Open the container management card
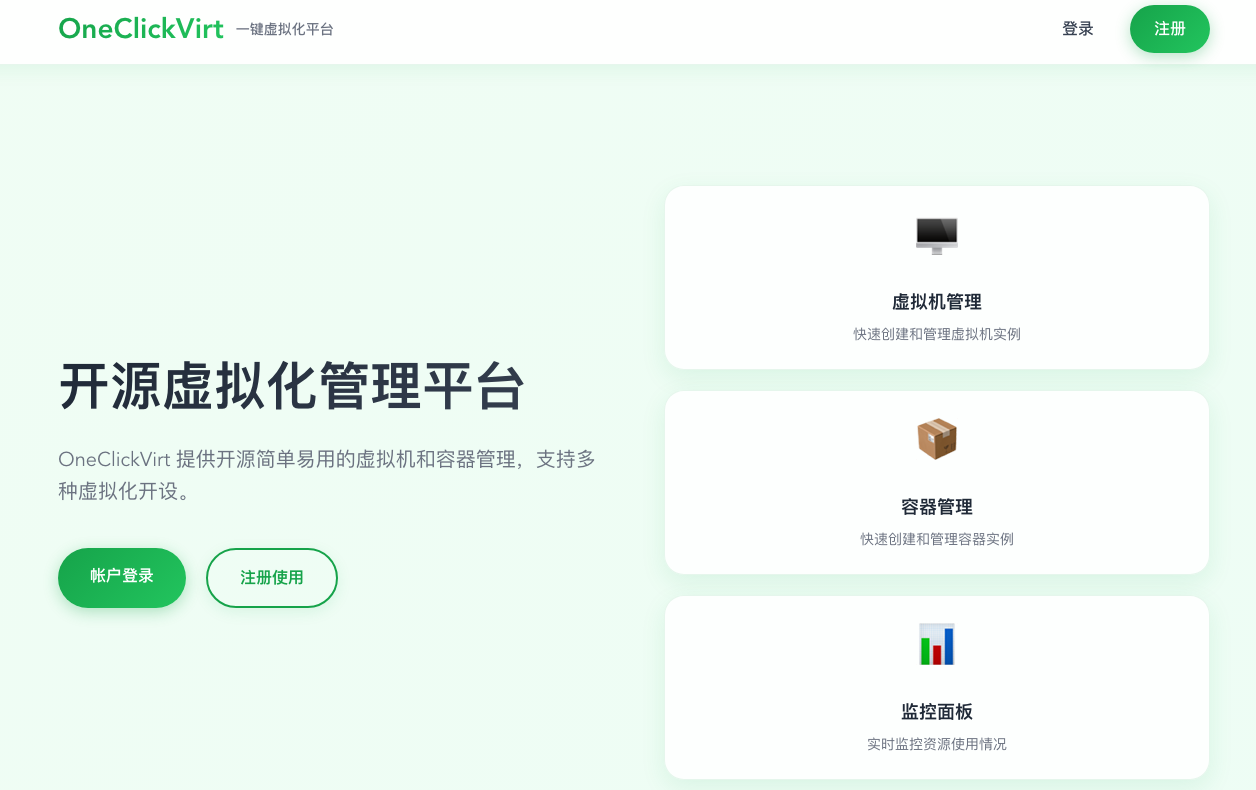The image size is (1256, 790). click(937, 482)
